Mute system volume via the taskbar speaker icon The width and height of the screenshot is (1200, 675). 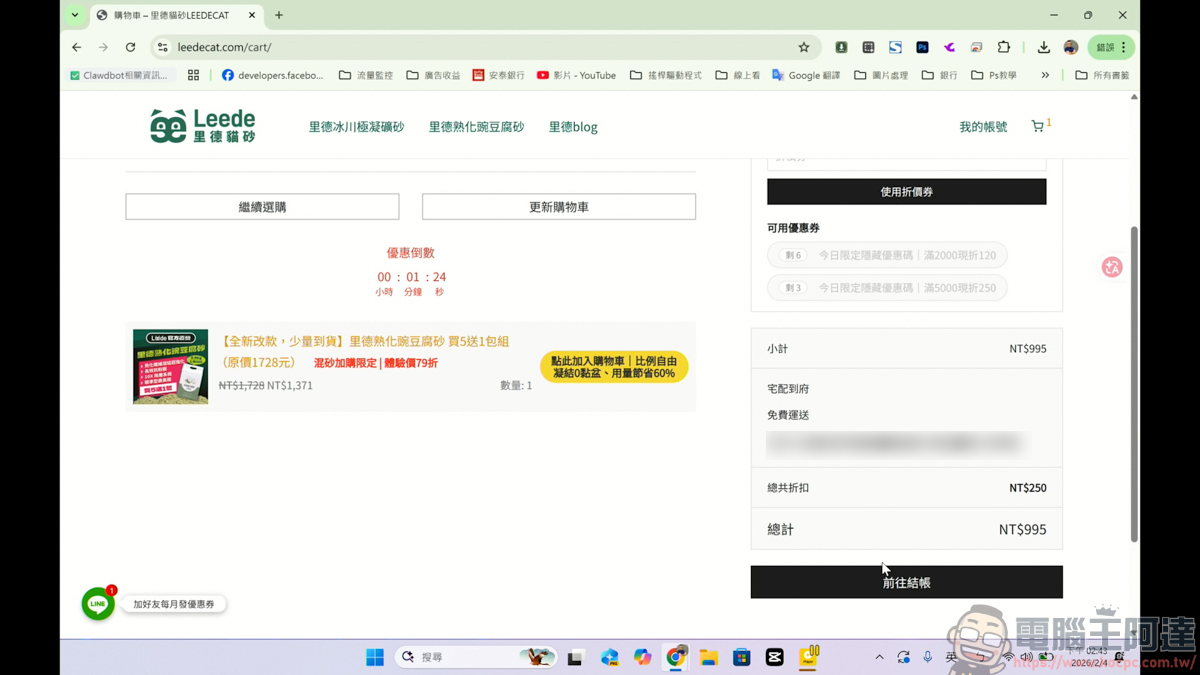(1026, 657)
